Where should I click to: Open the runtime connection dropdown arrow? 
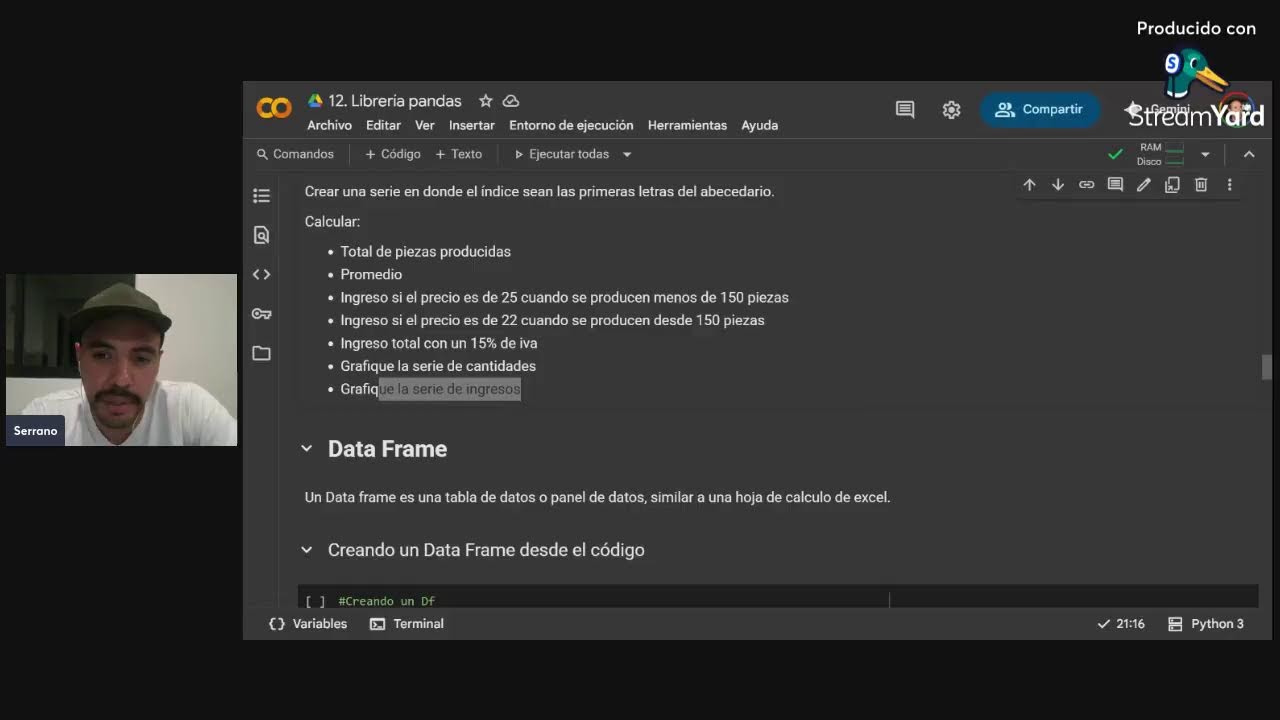tap(1205, 154)
